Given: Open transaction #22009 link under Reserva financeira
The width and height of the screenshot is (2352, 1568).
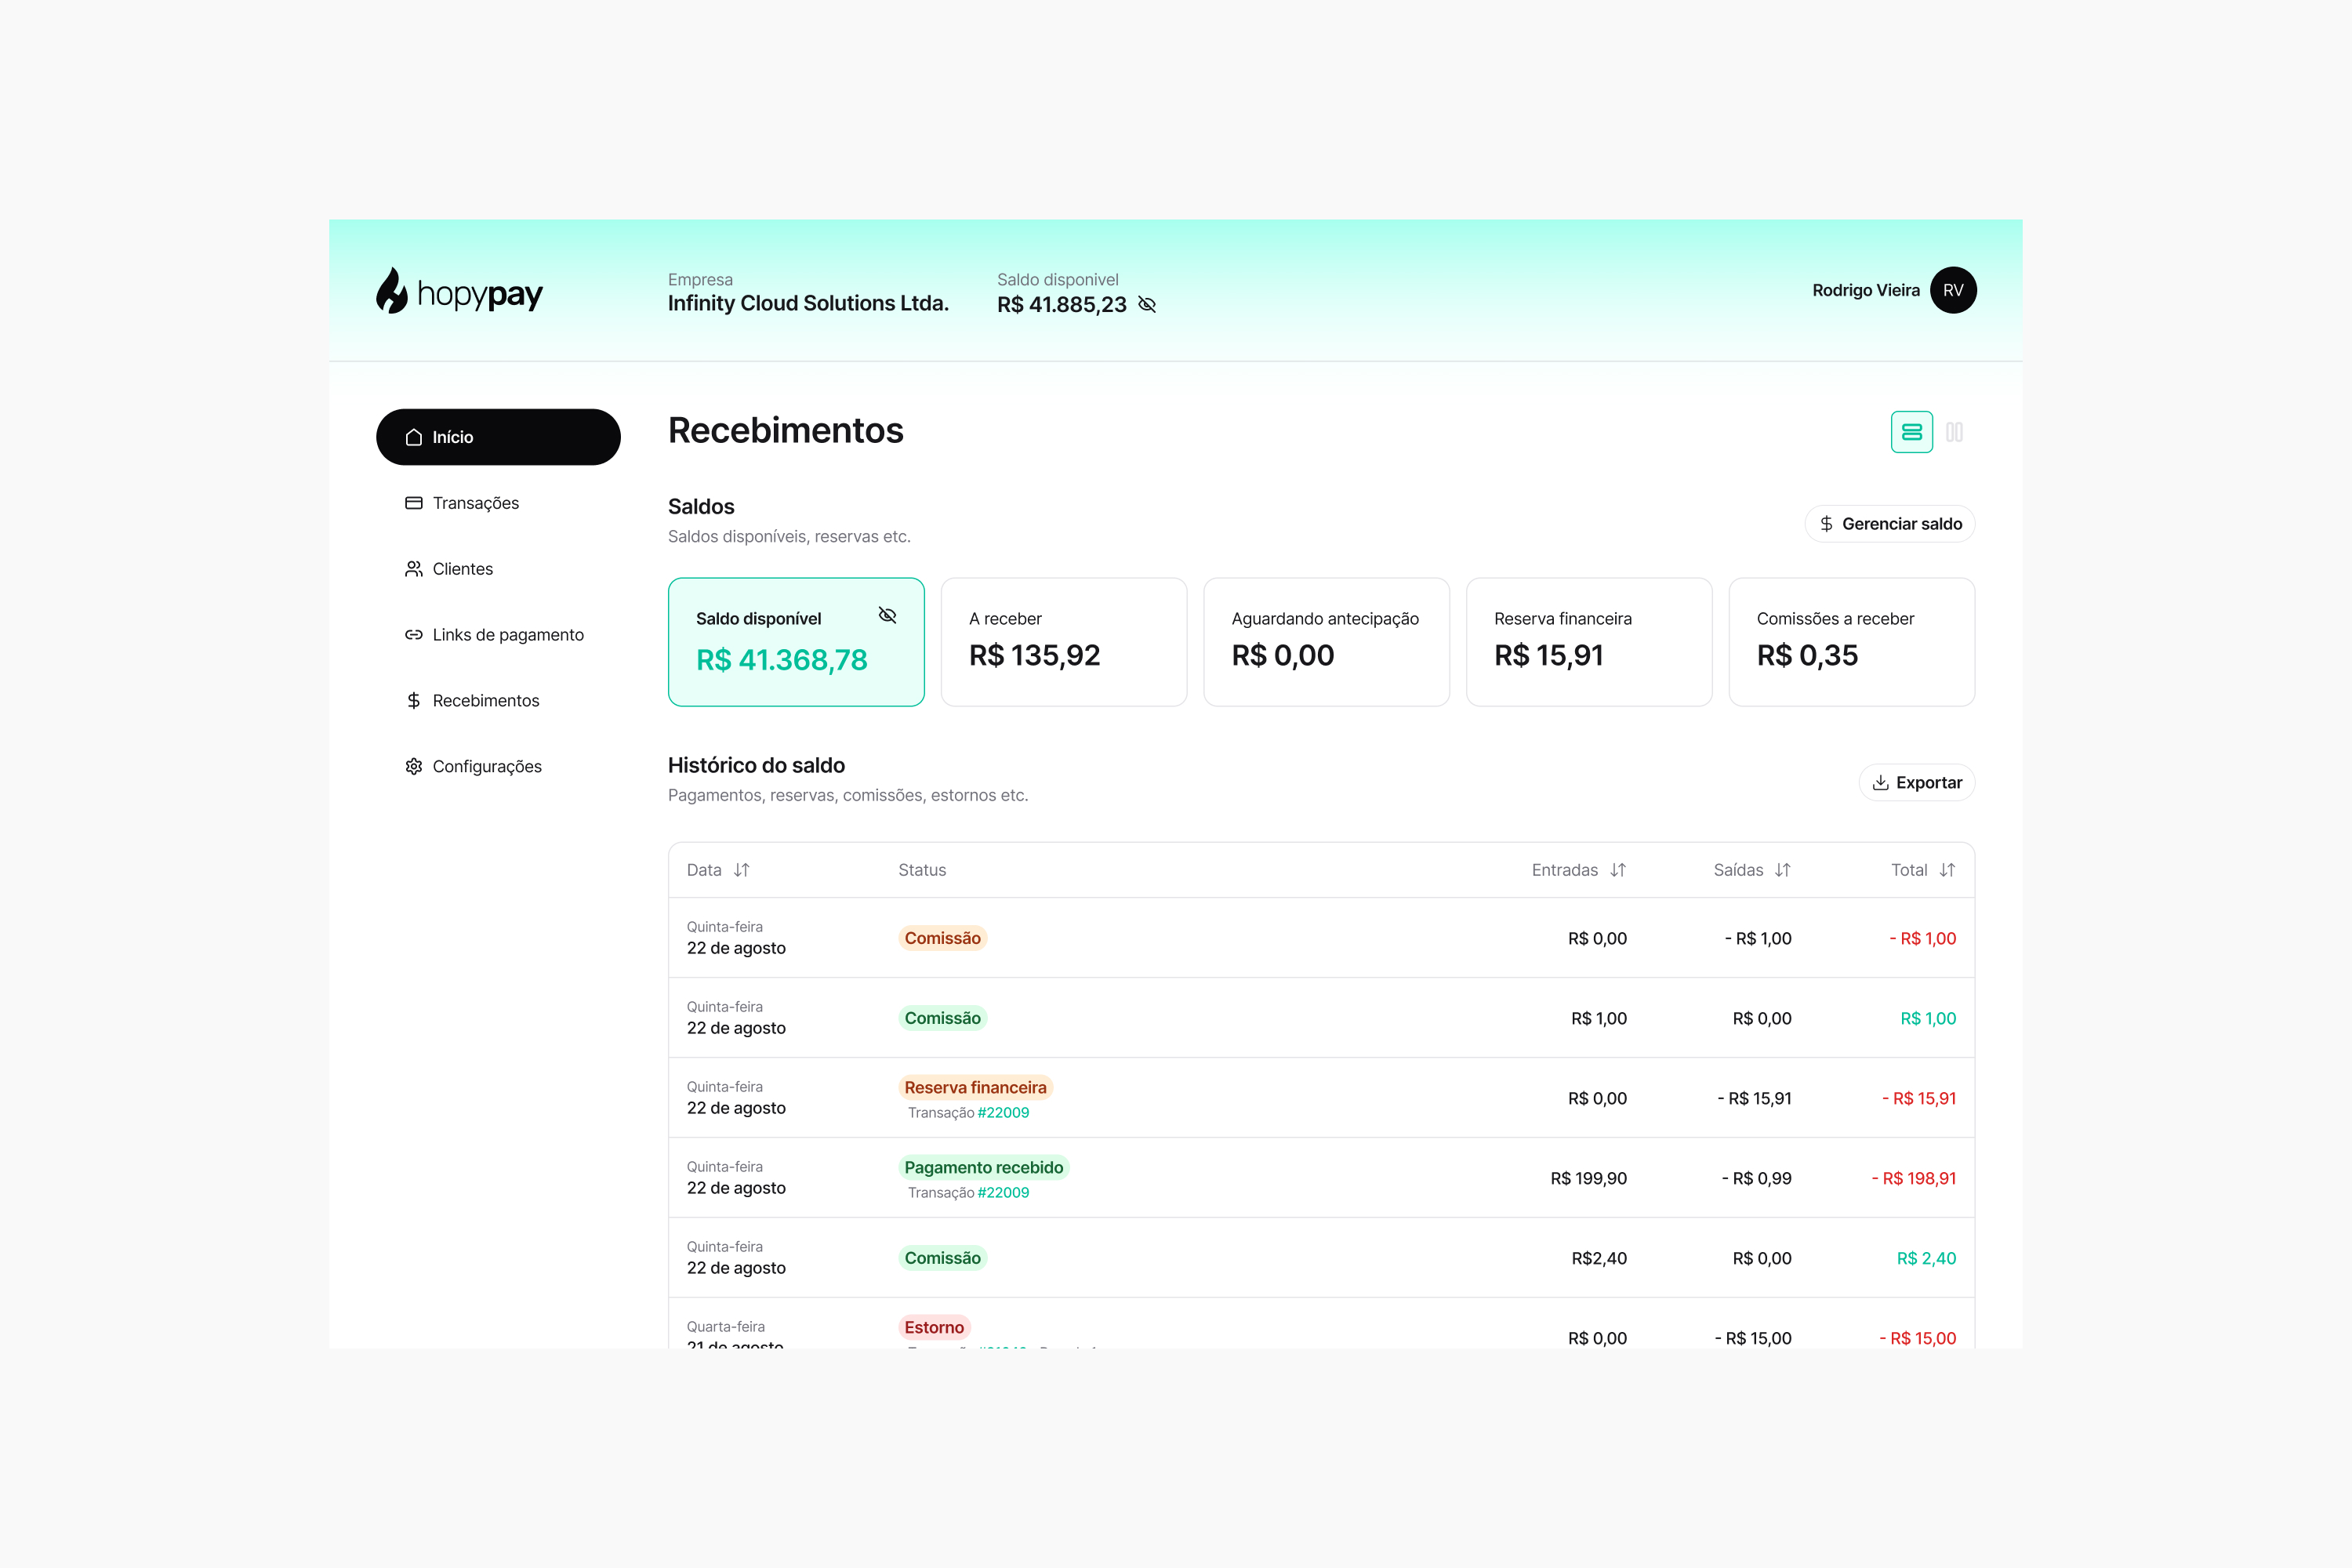Looking at the screenshot, I should (x=1003, y=1113).
